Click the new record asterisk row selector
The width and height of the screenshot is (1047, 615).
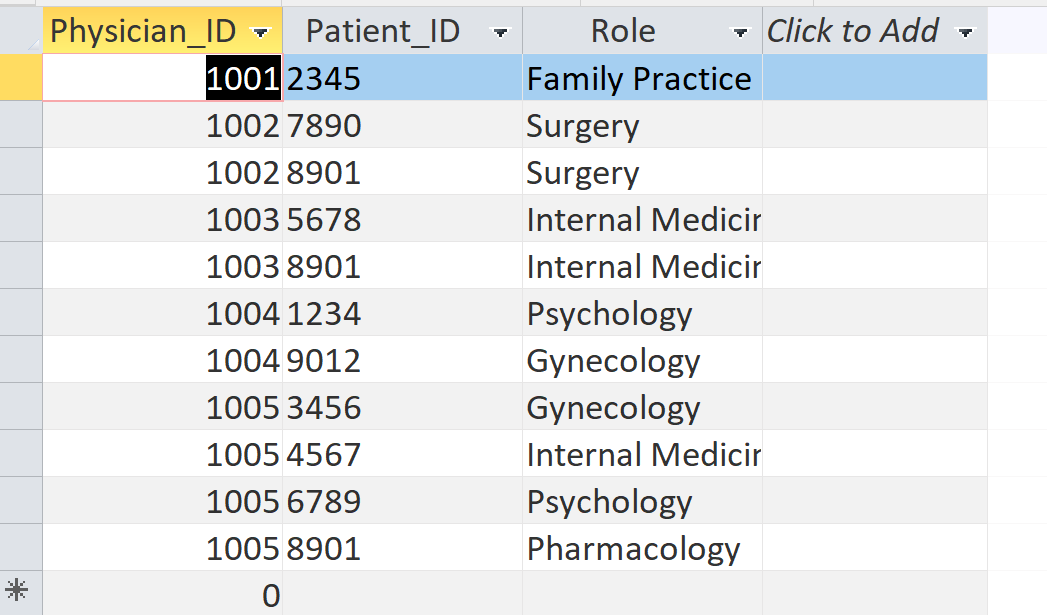(x=20, y=591)
